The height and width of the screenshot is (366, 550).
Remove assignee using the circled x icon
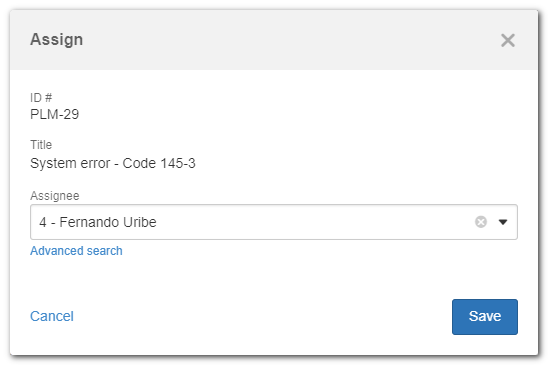481,222
